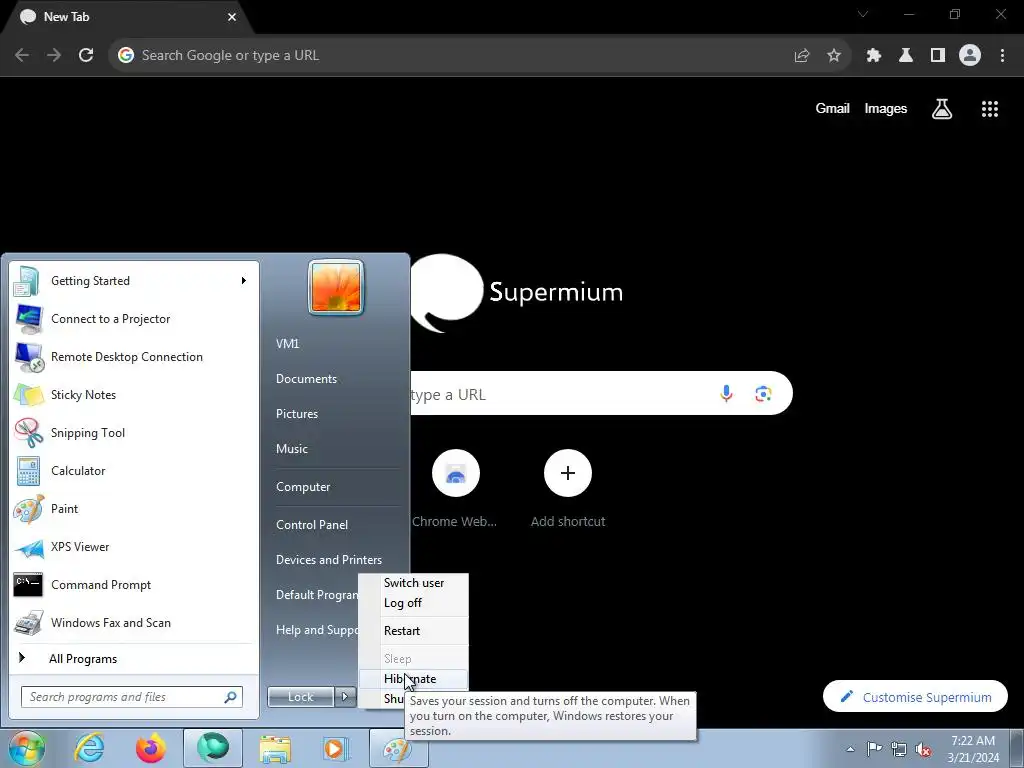The width and height of the screenshot is (1024, 768).
Task: Click the muted volume tray icon
Action: point(923,749)
